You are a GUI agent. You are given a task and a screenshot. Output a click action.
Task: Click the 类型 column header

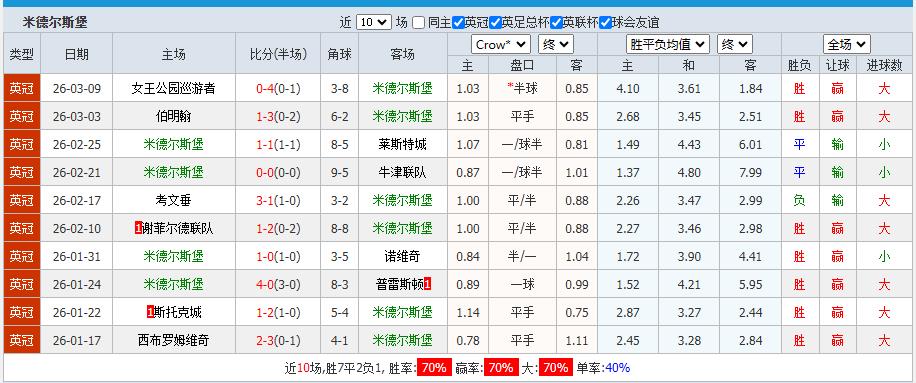click(22, 54)
